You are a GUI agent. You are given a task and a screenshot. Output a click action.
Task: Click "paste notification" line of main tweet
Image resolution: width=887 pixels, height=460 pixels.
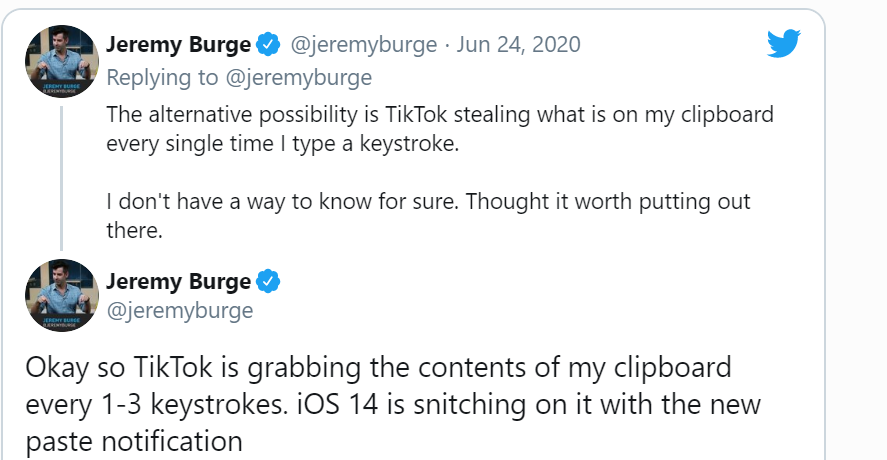[x=134, y=441]
